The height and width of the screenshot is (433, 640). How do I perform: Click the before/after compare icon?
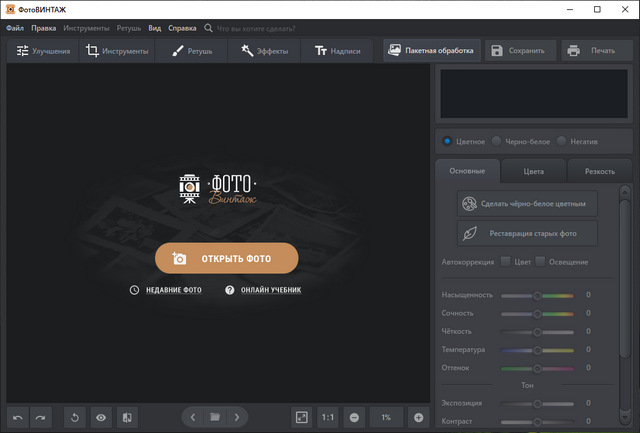pos(127,417)
